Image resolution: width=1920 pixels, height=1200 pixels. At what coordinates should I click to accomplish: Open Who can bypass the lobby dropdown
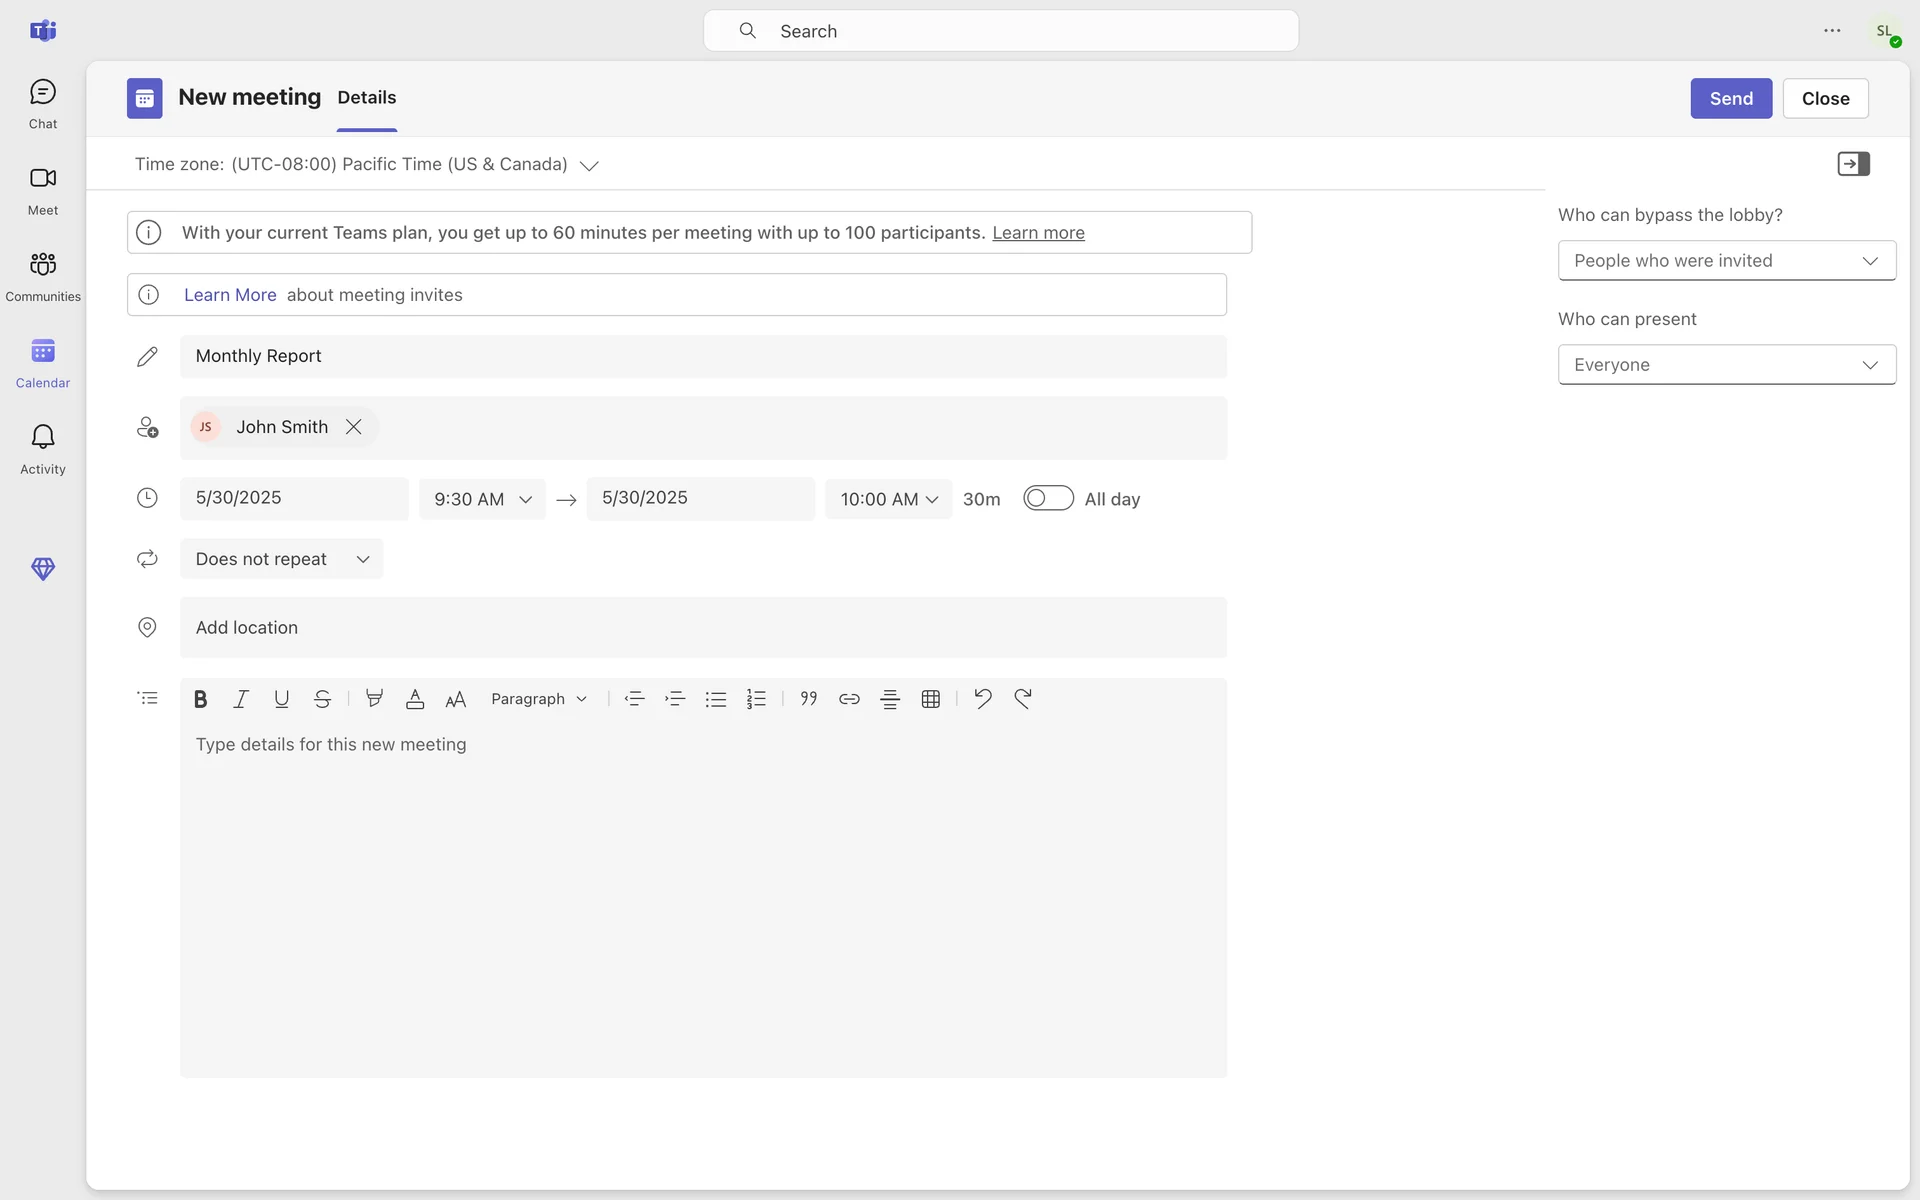tap(1726, 261)
